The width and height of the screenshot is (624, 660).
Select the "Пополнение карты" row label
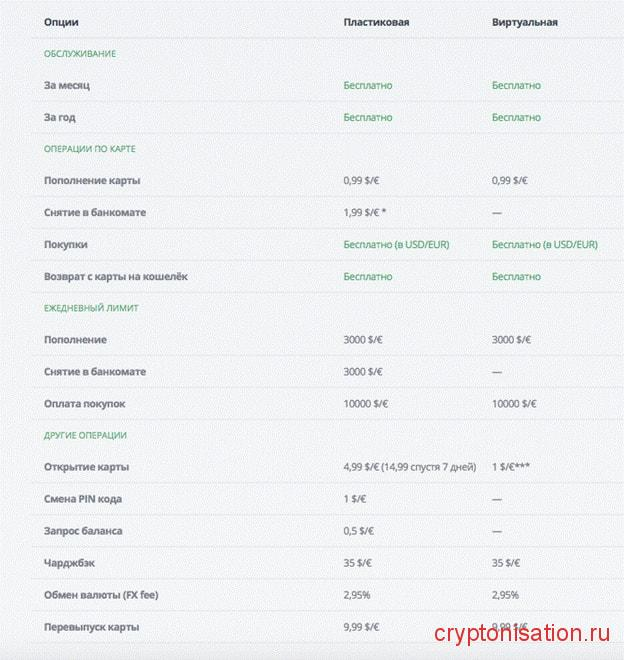[92, 181]
